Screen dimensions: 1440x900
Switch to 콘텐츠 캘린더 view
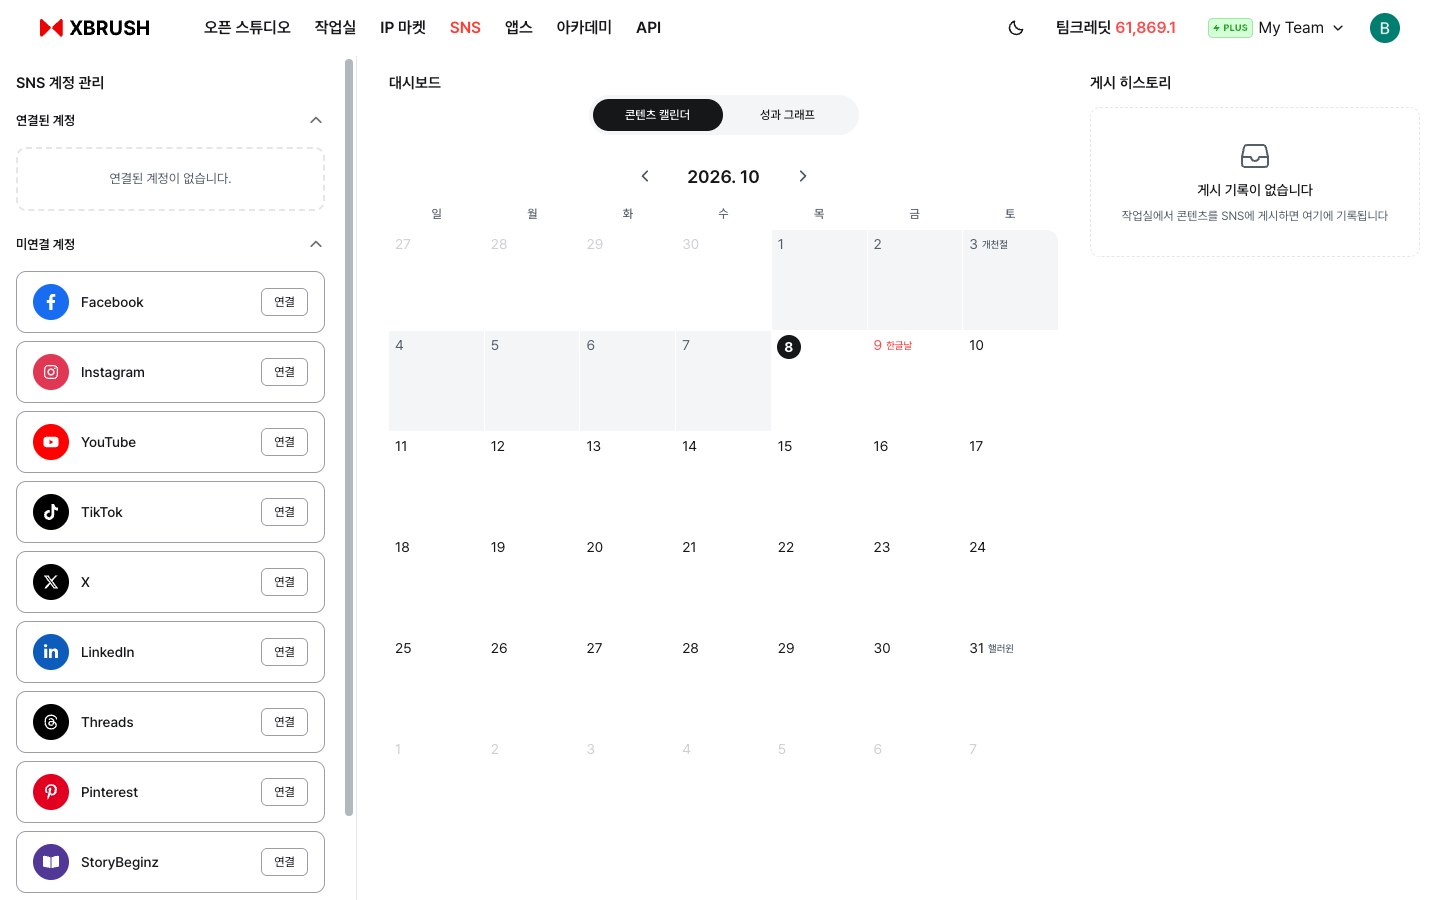[x=657, y=115]
